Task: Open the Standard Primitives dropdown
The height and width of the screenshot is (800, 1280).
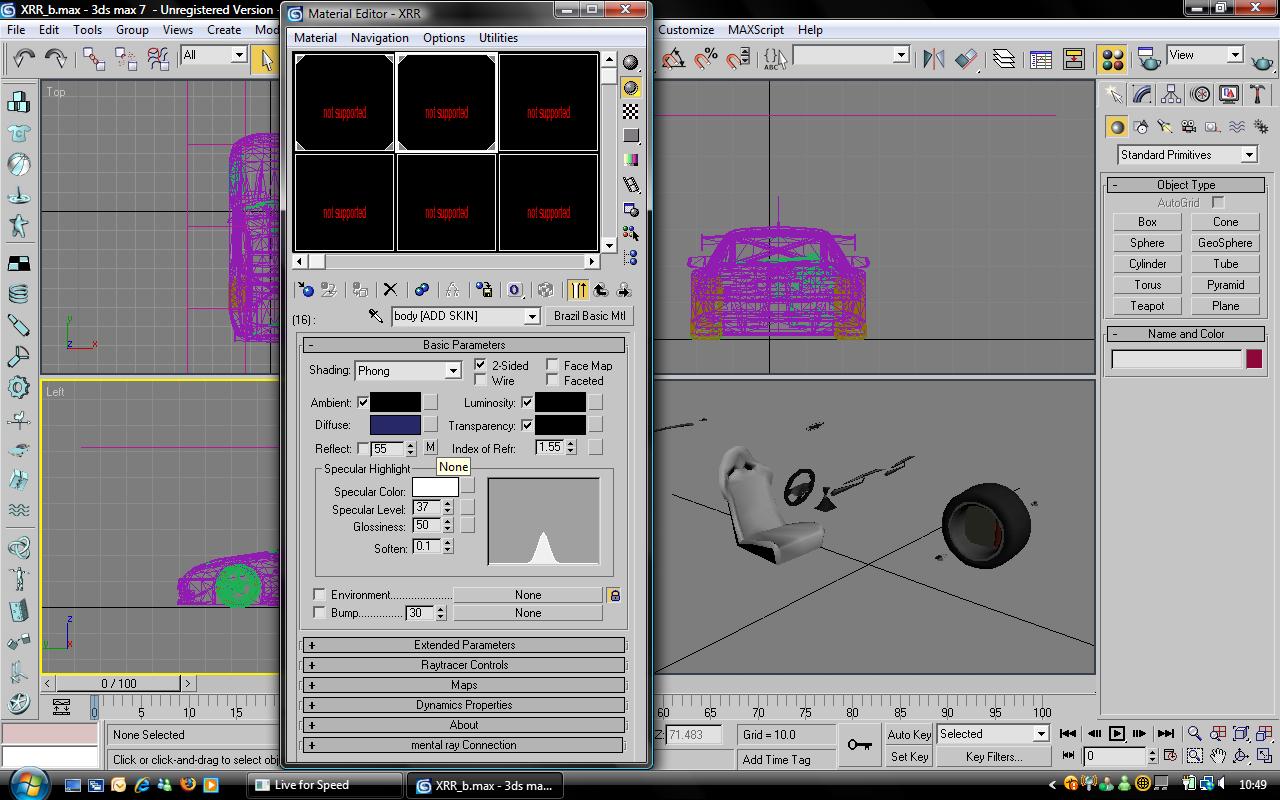Action: coord(1248,155)
